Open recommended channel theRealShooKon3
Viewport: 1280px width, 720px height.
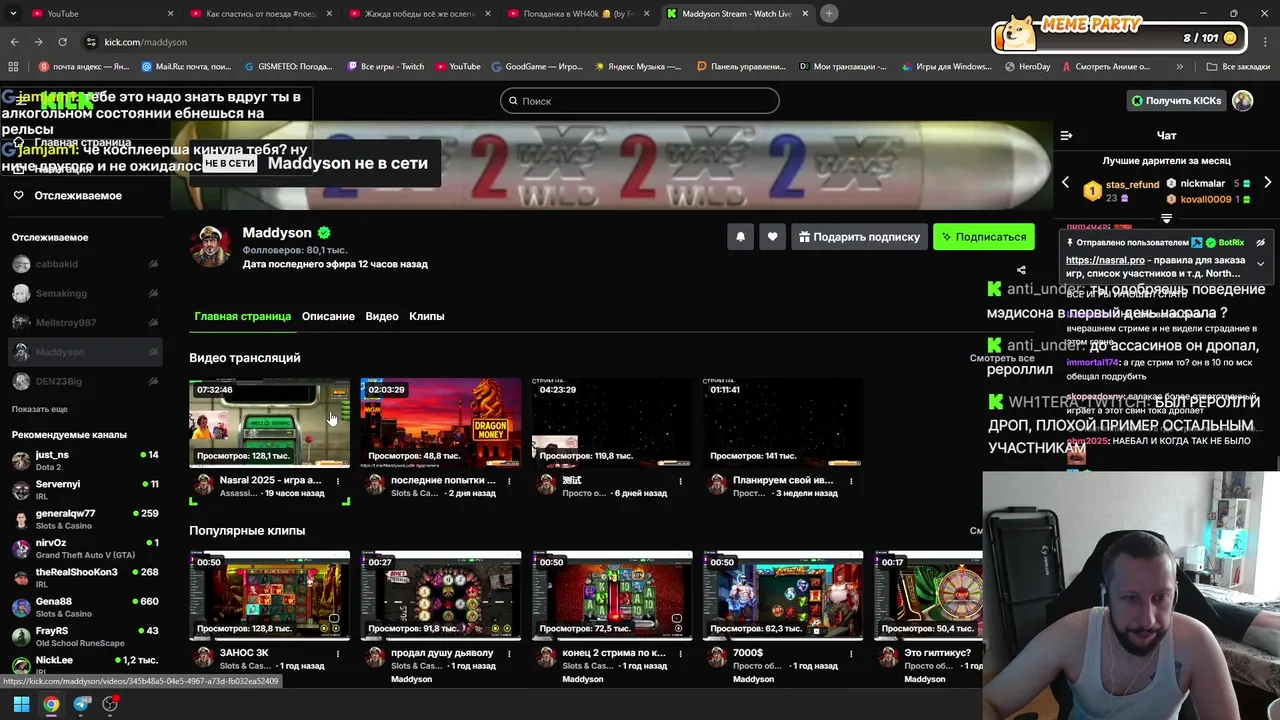[85, 578]
